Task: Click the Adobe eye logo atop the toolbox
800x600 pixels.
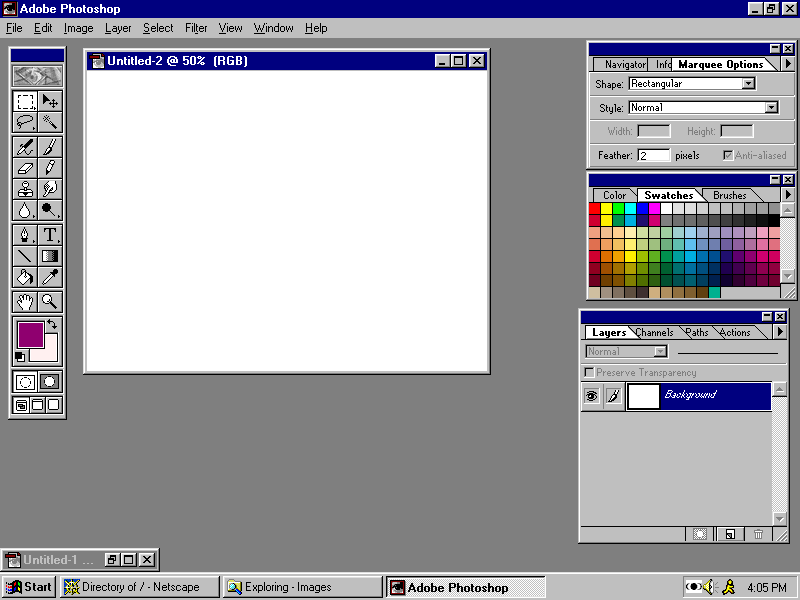Action: (x=38, y=76)
